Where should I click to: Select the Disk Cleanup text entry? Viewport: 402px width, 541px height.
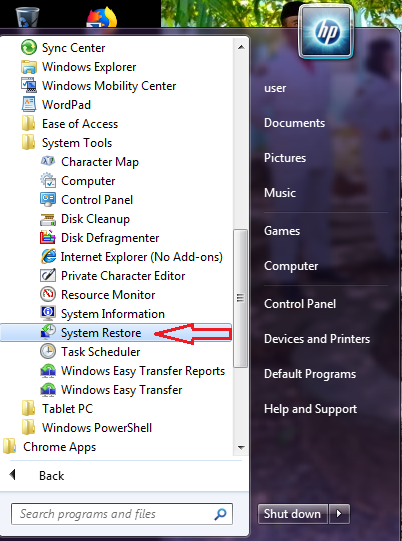click(x=95, y=219)
